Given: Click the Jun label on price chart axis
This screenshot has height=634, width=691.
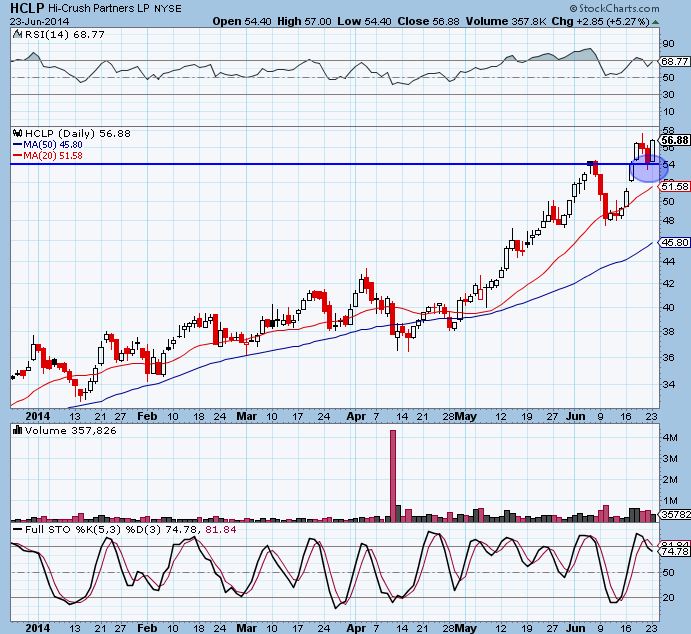Looking at the screenshot, I should 576,416.
